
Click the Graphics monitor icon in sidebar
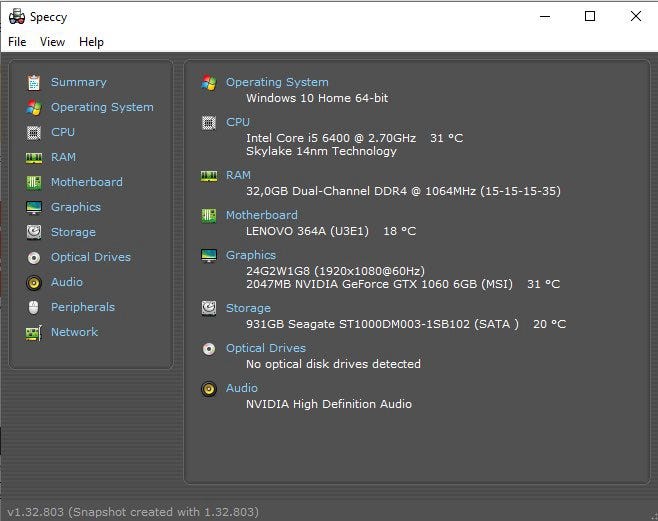(x=34, y=207)
